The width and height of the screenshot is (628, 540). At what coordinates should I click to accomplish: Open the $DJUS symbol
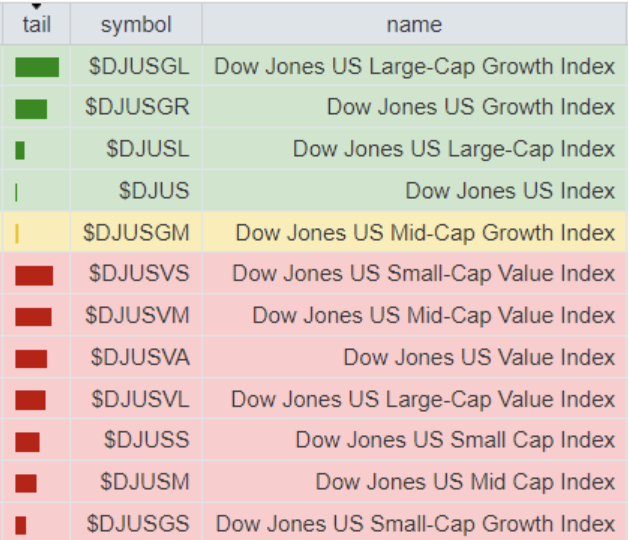coord(153,191)
